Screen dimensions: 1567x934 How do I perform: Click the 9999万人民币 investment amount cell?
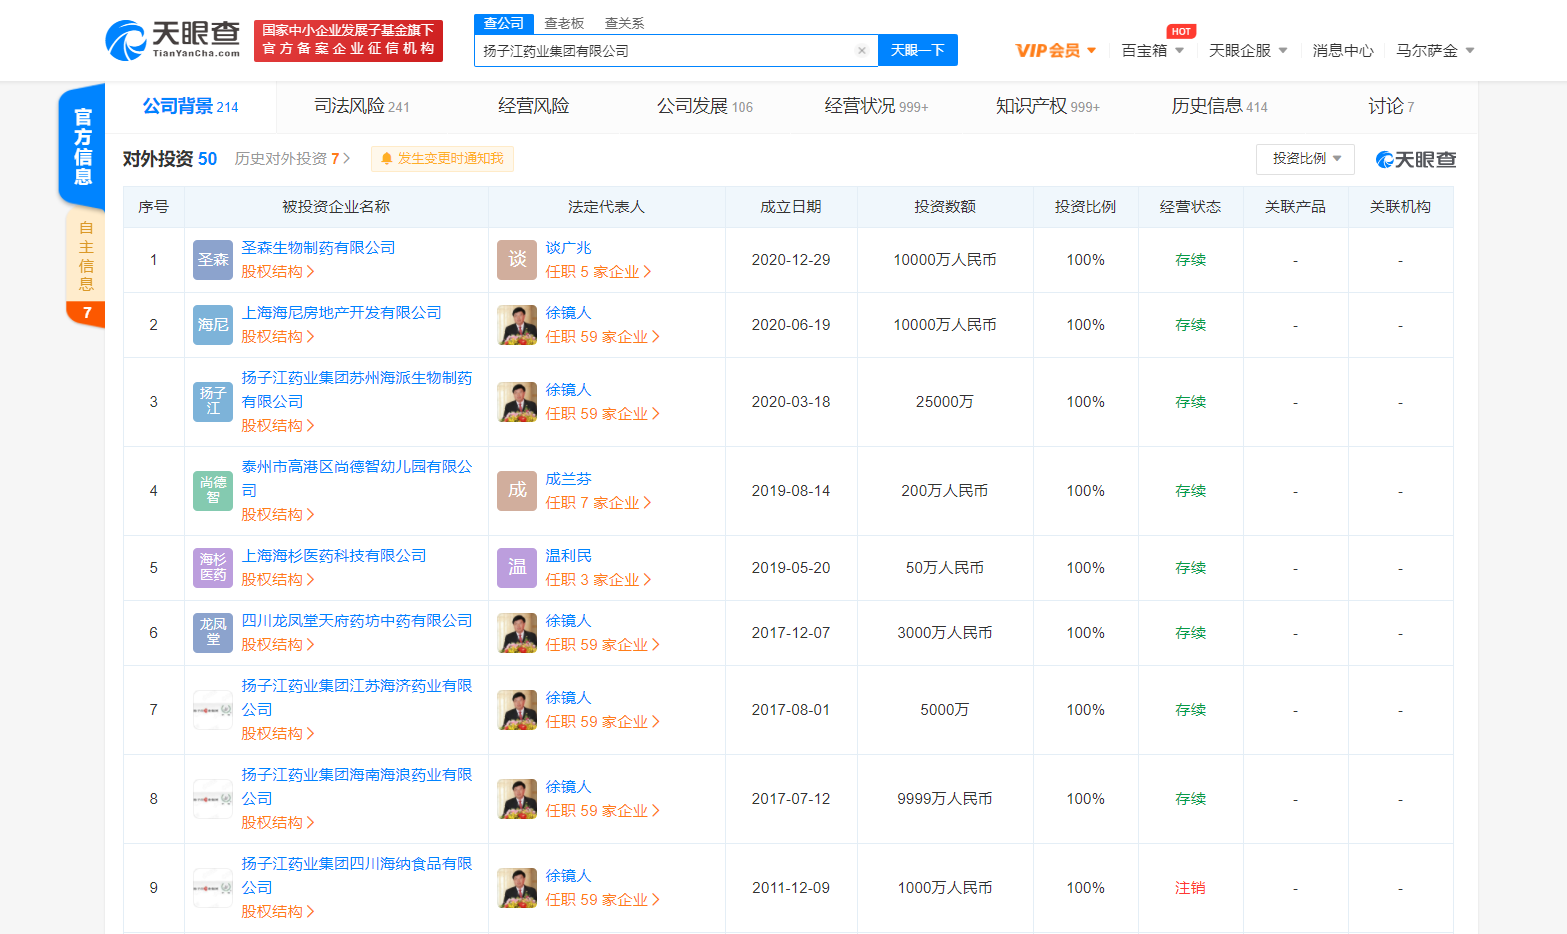point(944,799)
